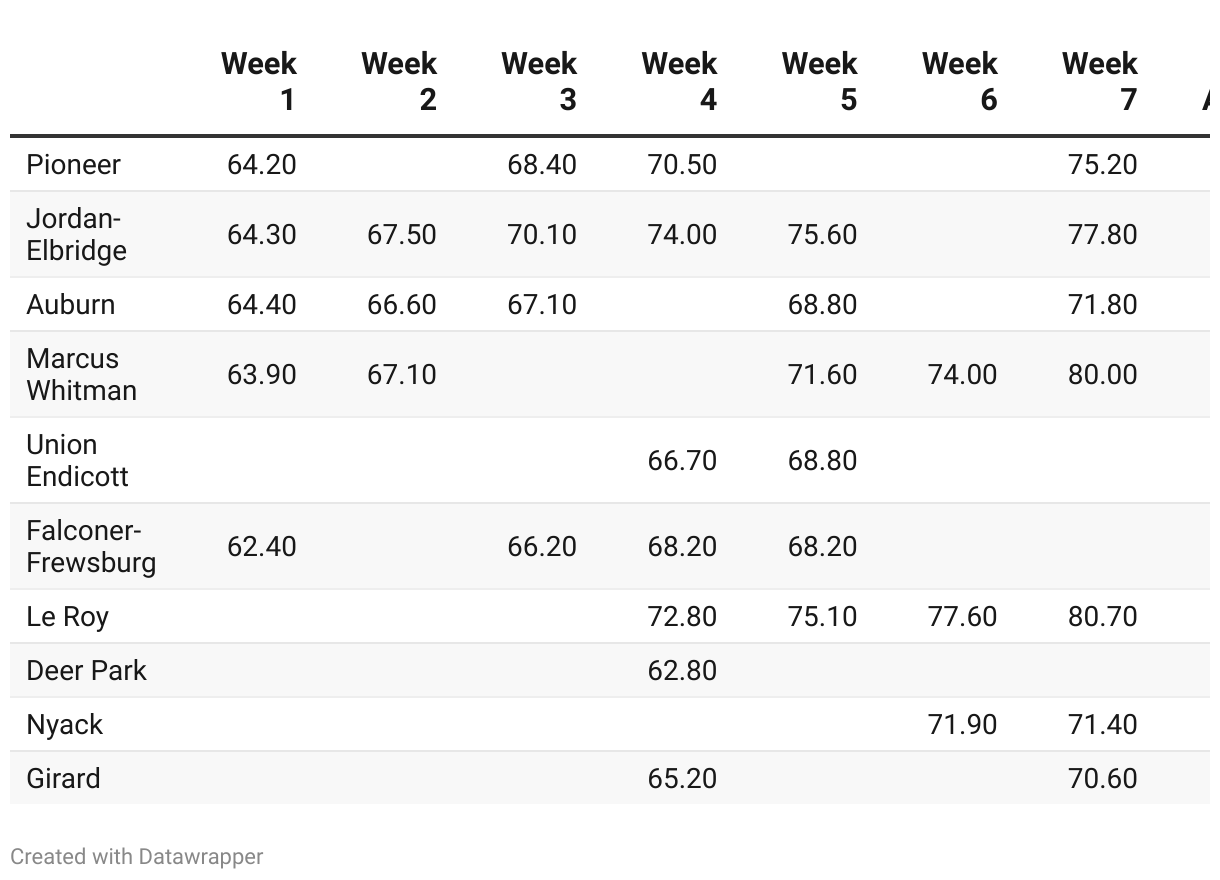Click the Week 2 column header

(x=399, y=81)
